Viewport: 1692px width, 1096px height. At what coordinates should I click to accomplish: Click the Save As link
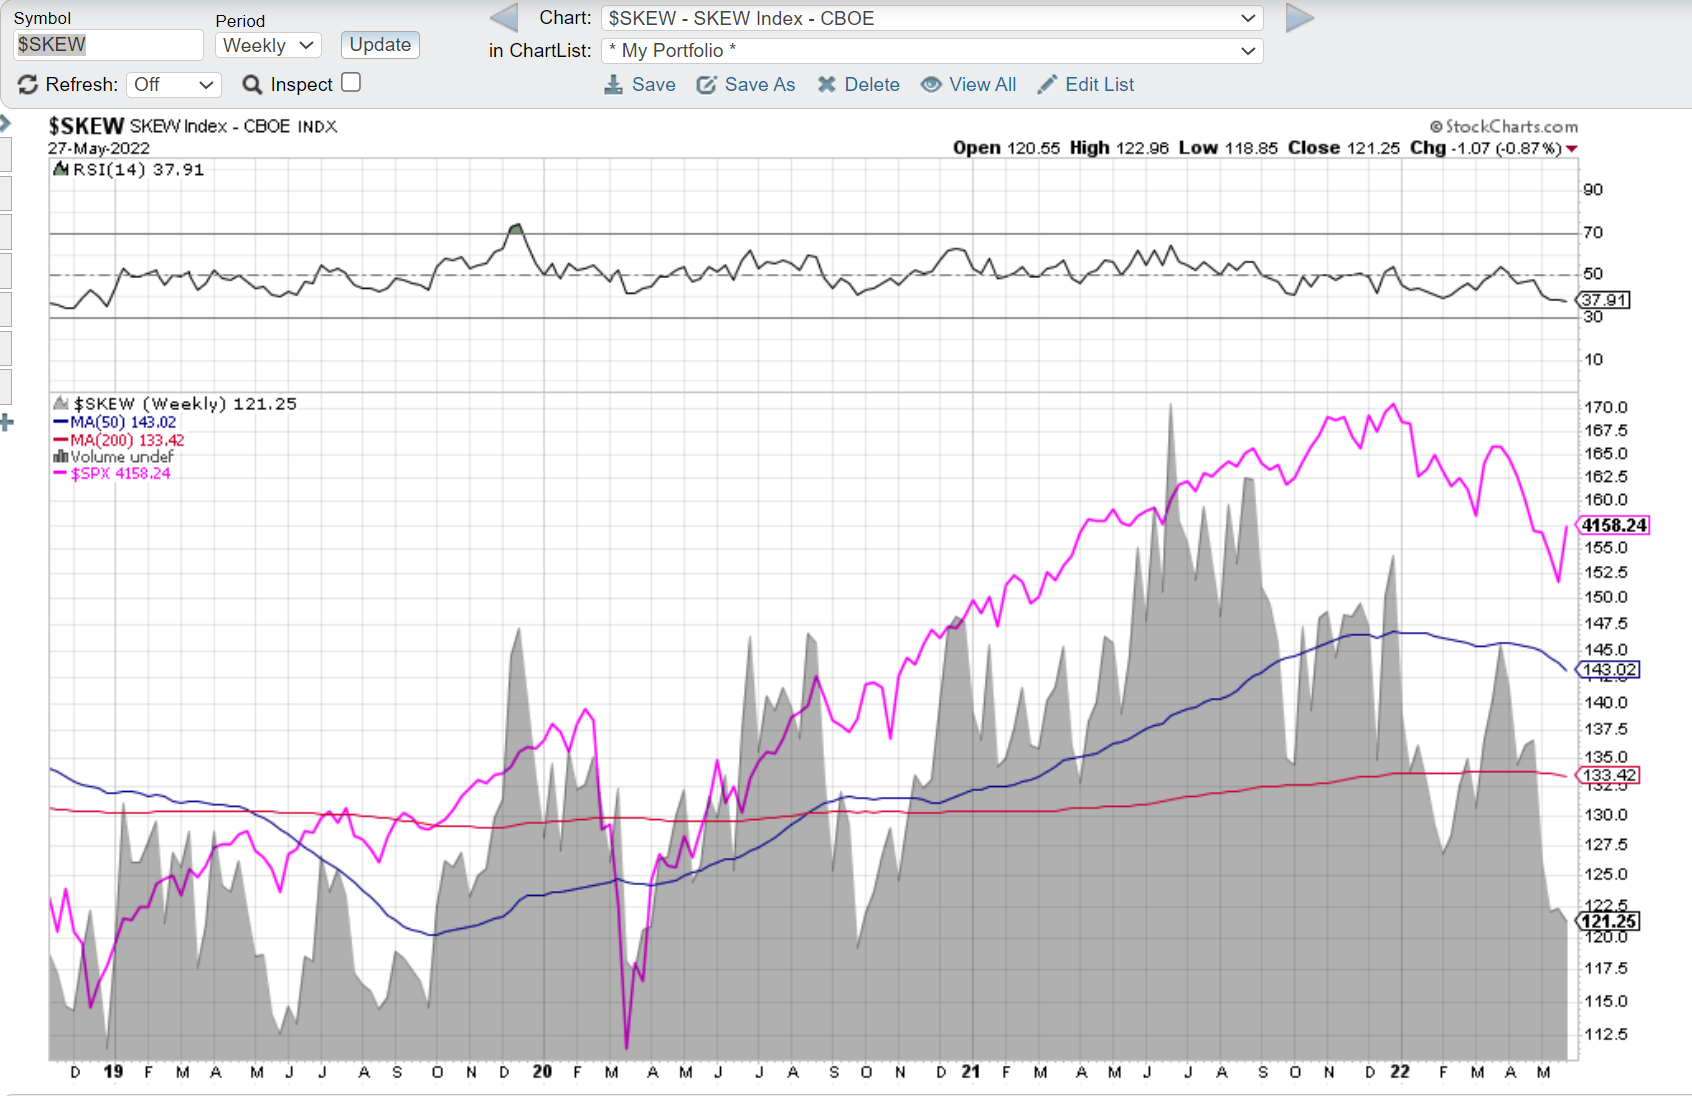tap(760, 85)
